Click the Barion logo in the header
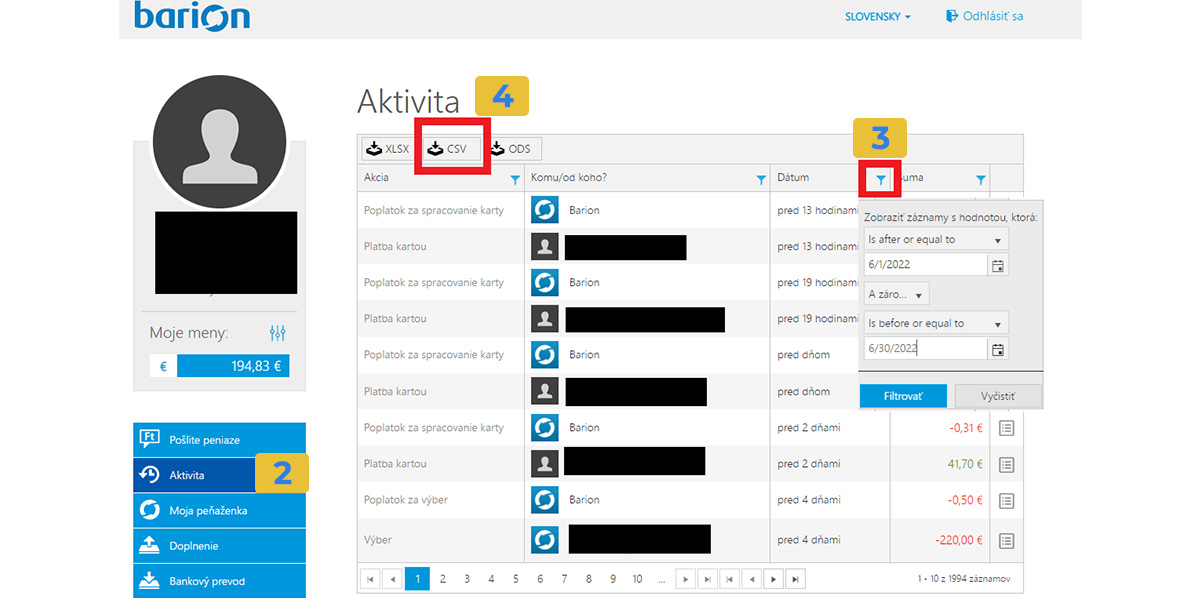 coord(192,16)
